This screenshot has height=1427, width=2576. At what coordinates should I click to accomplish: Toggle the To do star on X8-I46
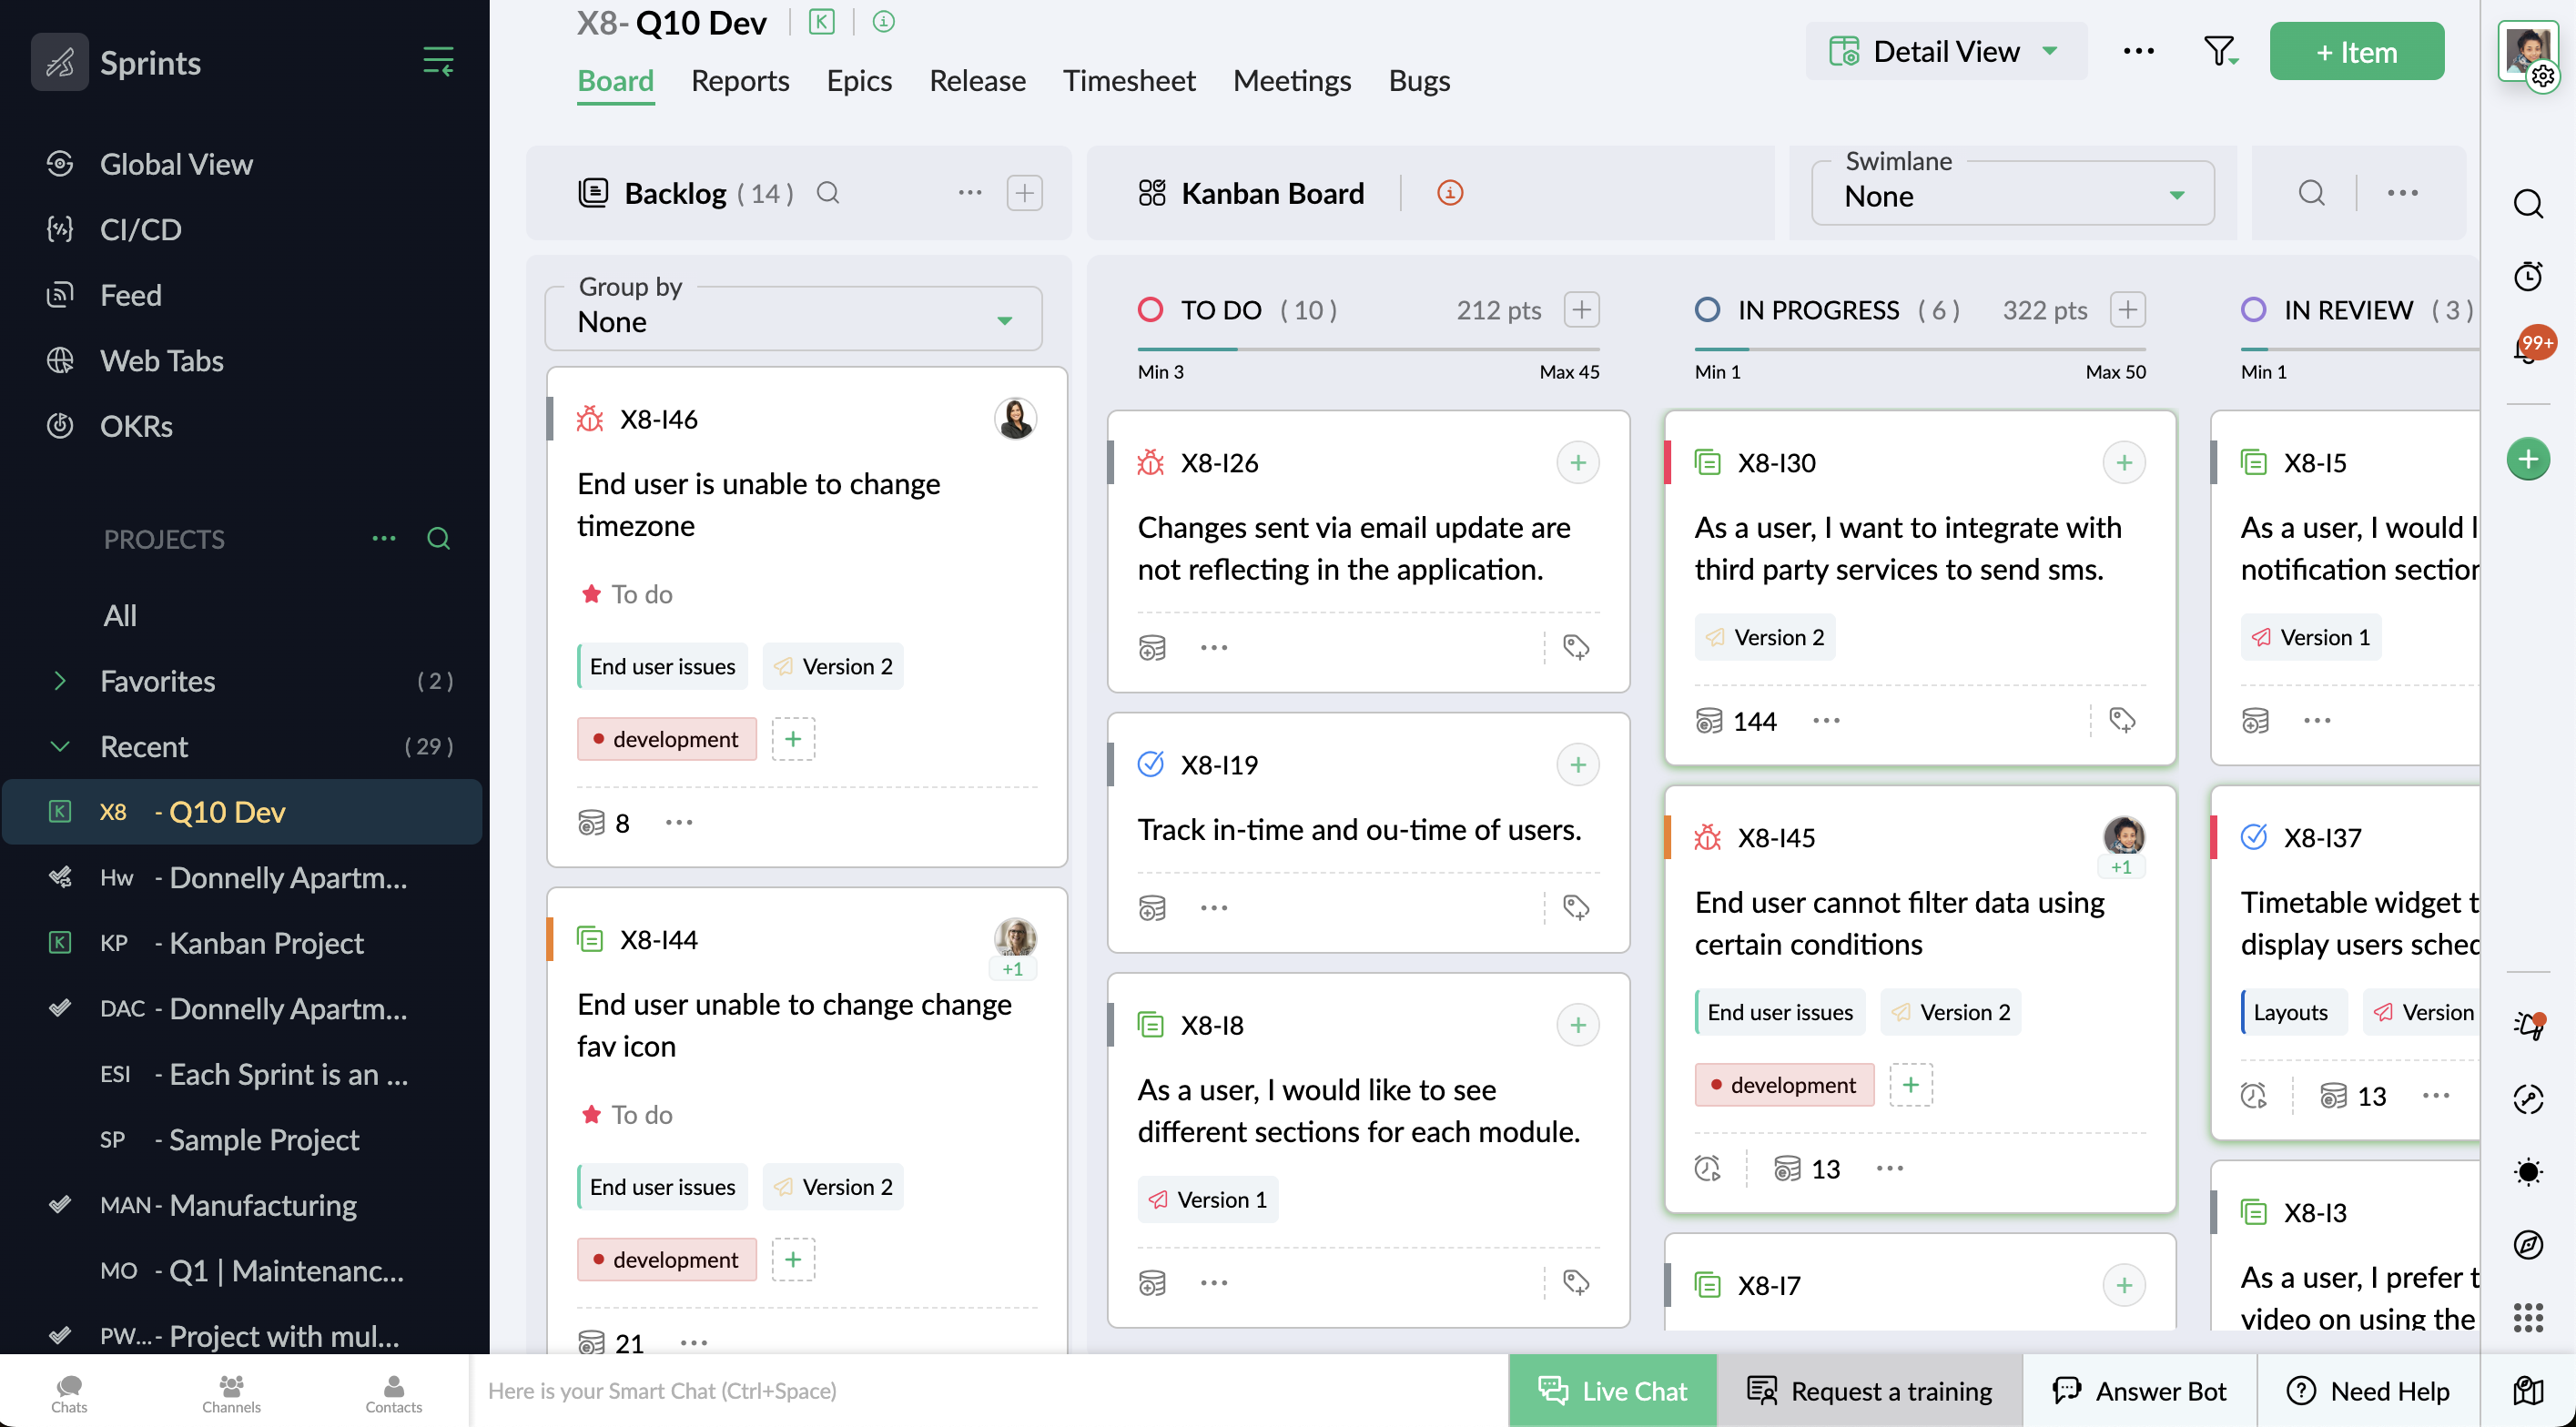pyautogui.click(x=591, y=594)
